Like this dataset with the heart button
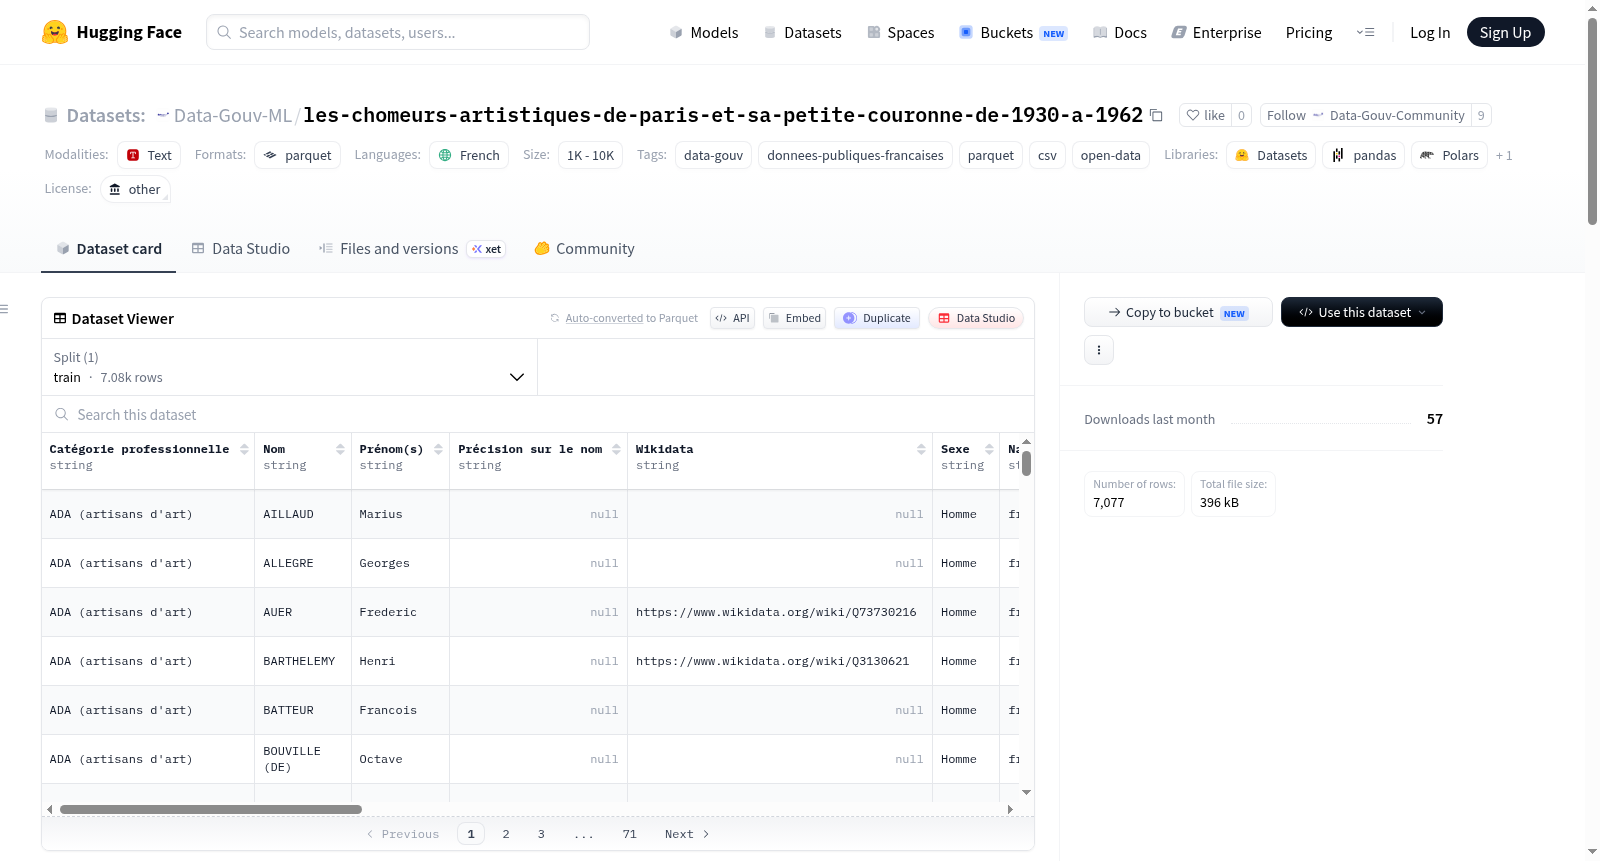Image resolution: width=1600 pixels, height=861 pixels. 1205,115
